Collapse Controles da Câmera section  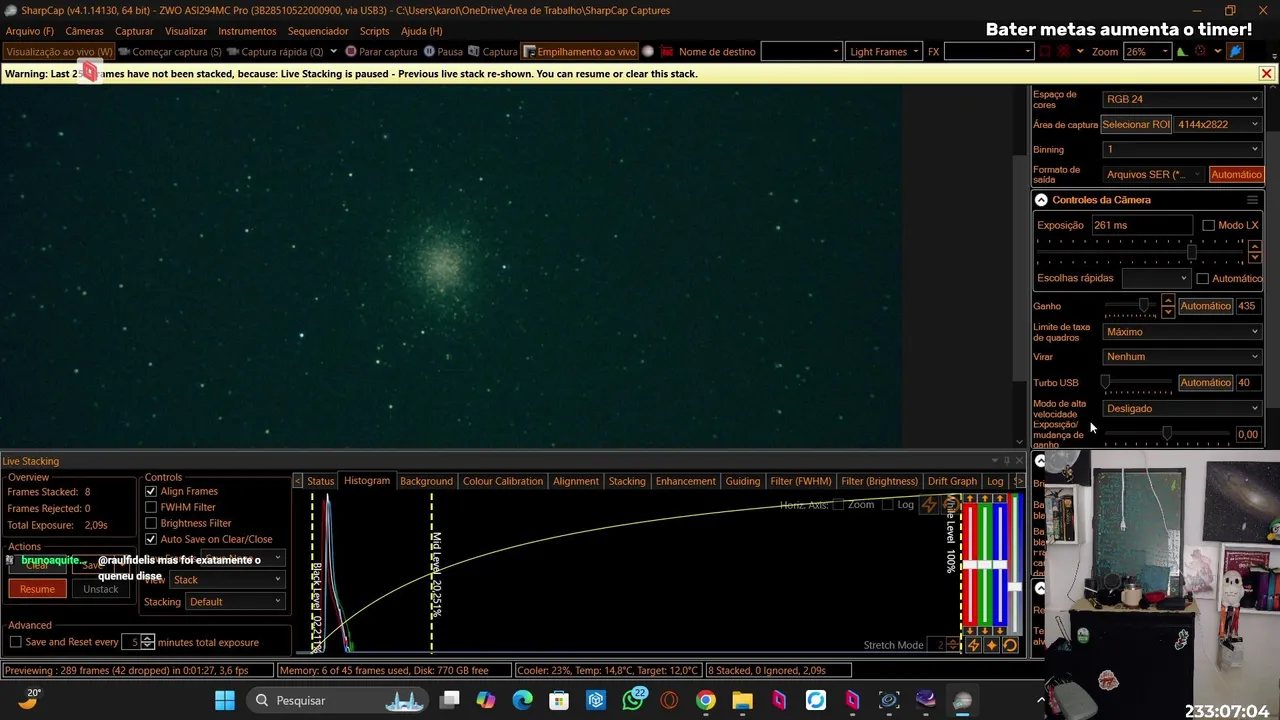pyautogui.click(x=1041, y=200)
